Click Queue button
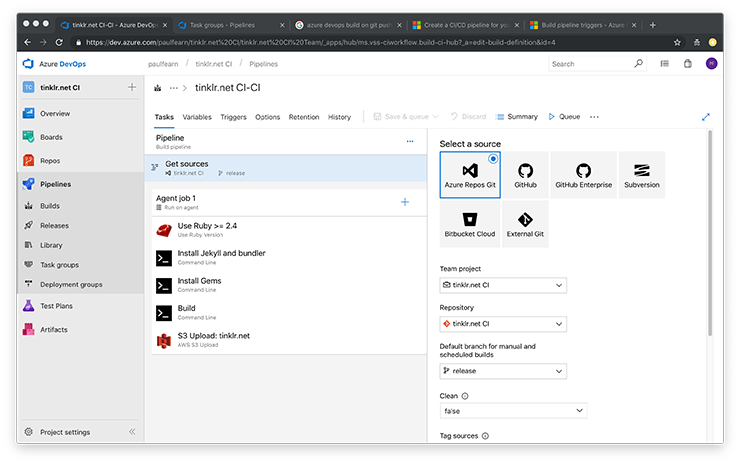 [x=564, y=117]
